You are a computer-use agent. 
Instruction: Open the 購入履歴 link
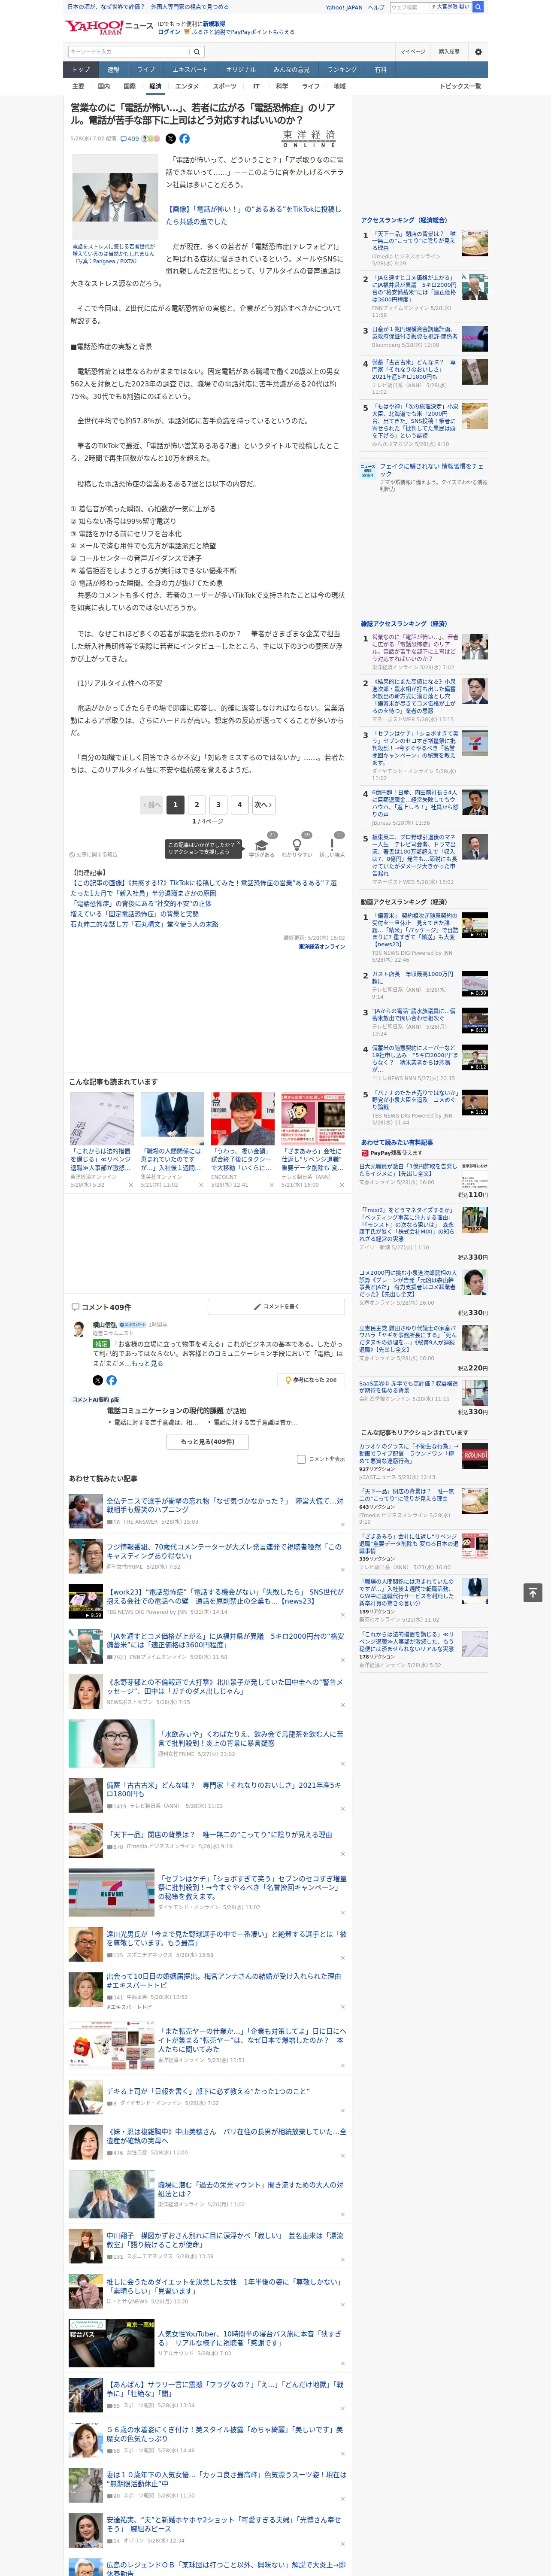point(448,52)
